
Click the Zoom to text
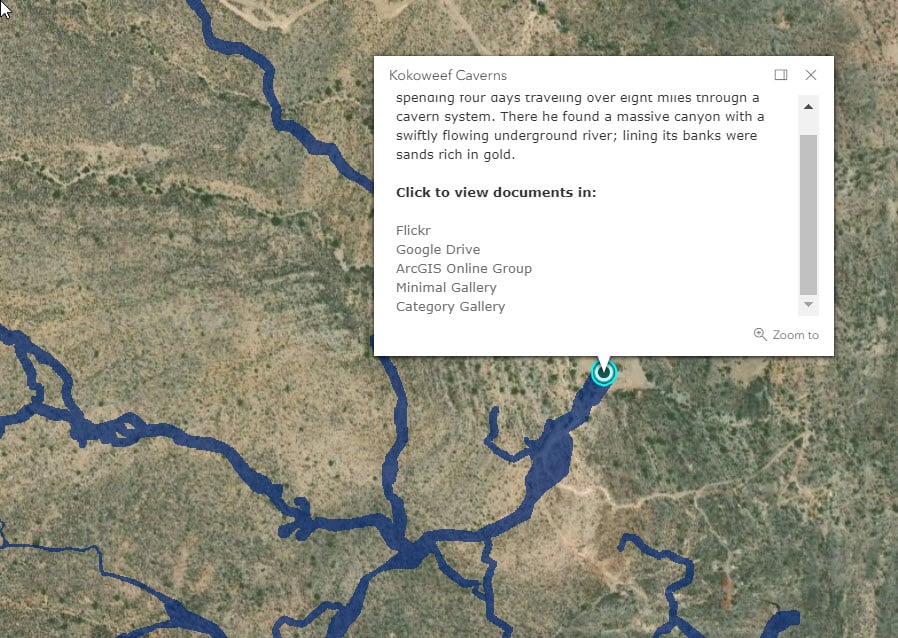[x=795, y=335]
